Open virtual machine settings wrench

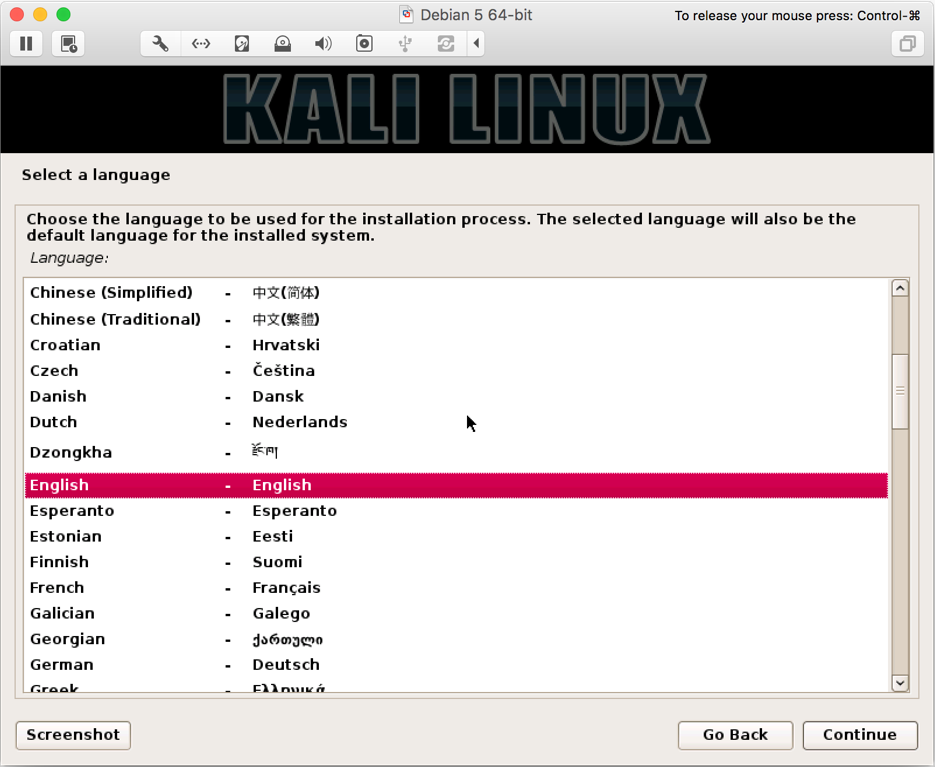[x=160, y=44]
